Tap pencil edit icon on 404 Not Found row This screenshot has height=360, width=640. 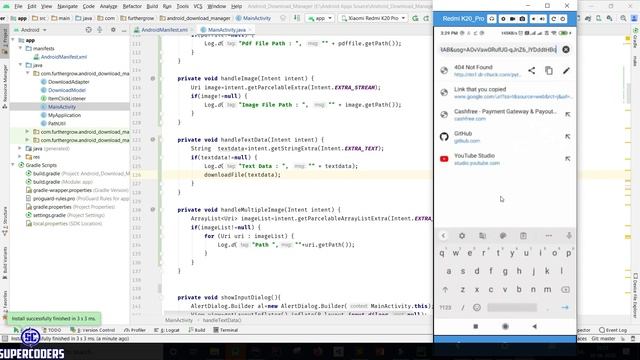[566, 71]
